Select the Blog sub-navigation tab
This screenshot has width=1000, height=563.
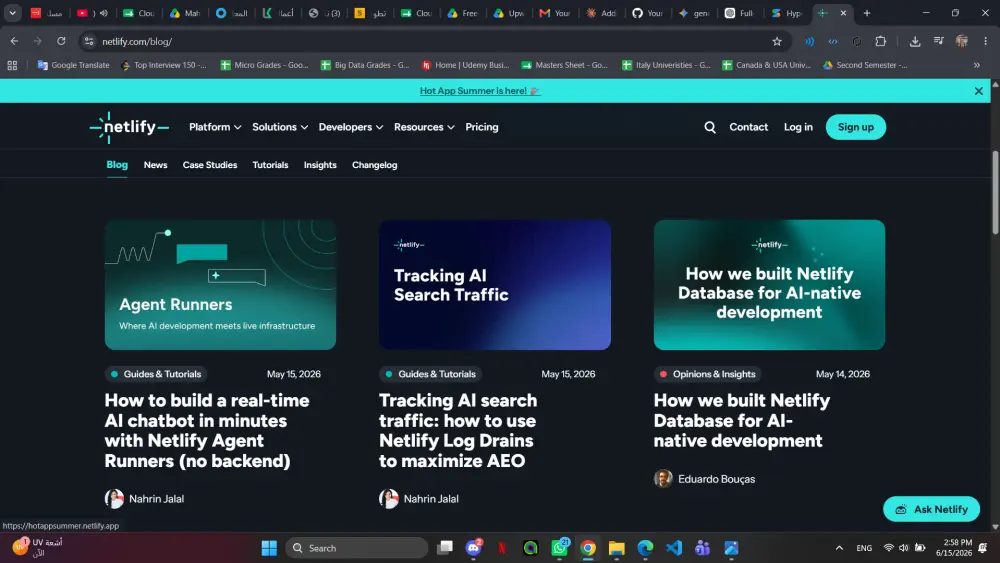tap(117, 165)
